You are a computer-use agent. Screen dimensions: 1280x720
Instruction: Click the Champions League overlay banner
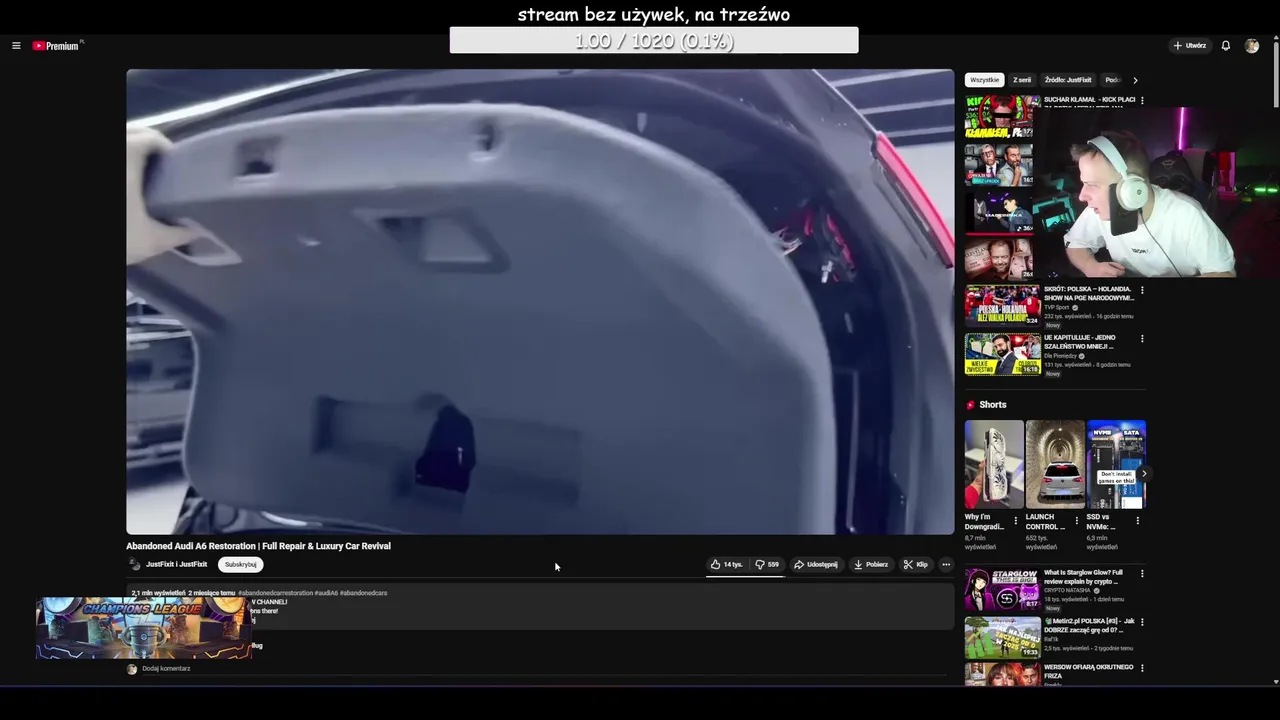pos(143,628)
